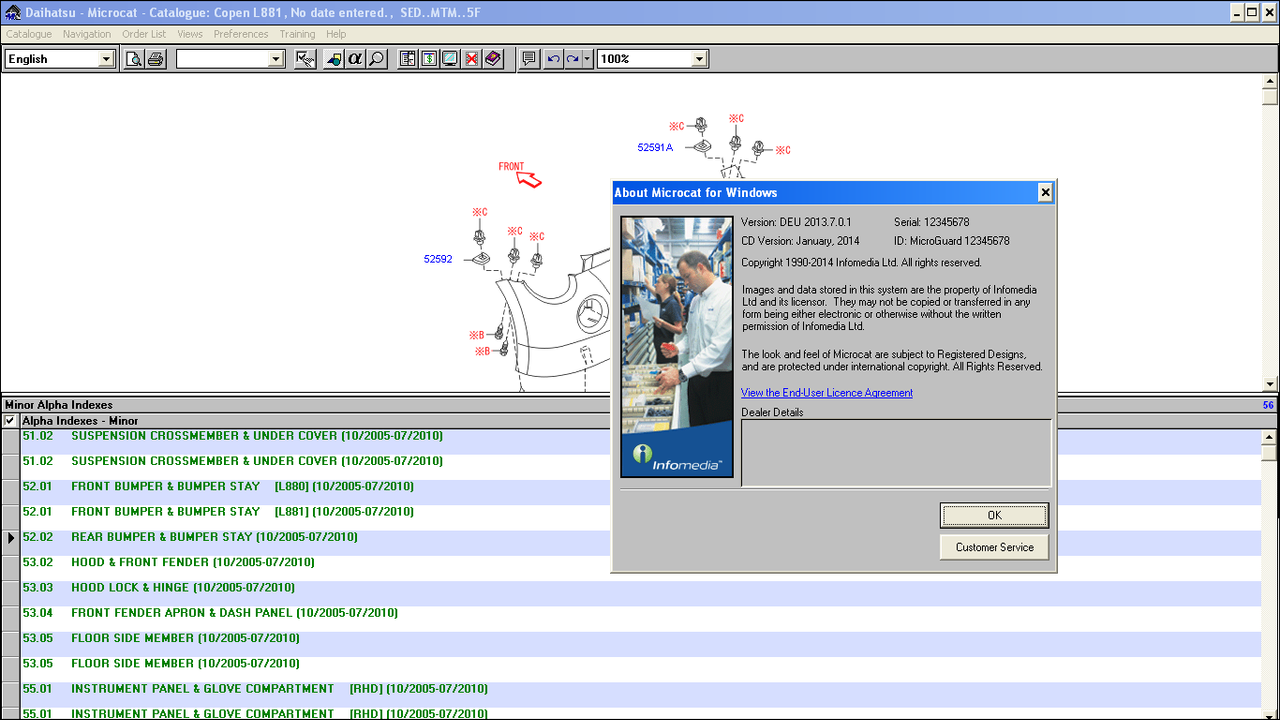Open the Views menu
This screenshot has width=1280, height=720.
(x=190, y=34)
